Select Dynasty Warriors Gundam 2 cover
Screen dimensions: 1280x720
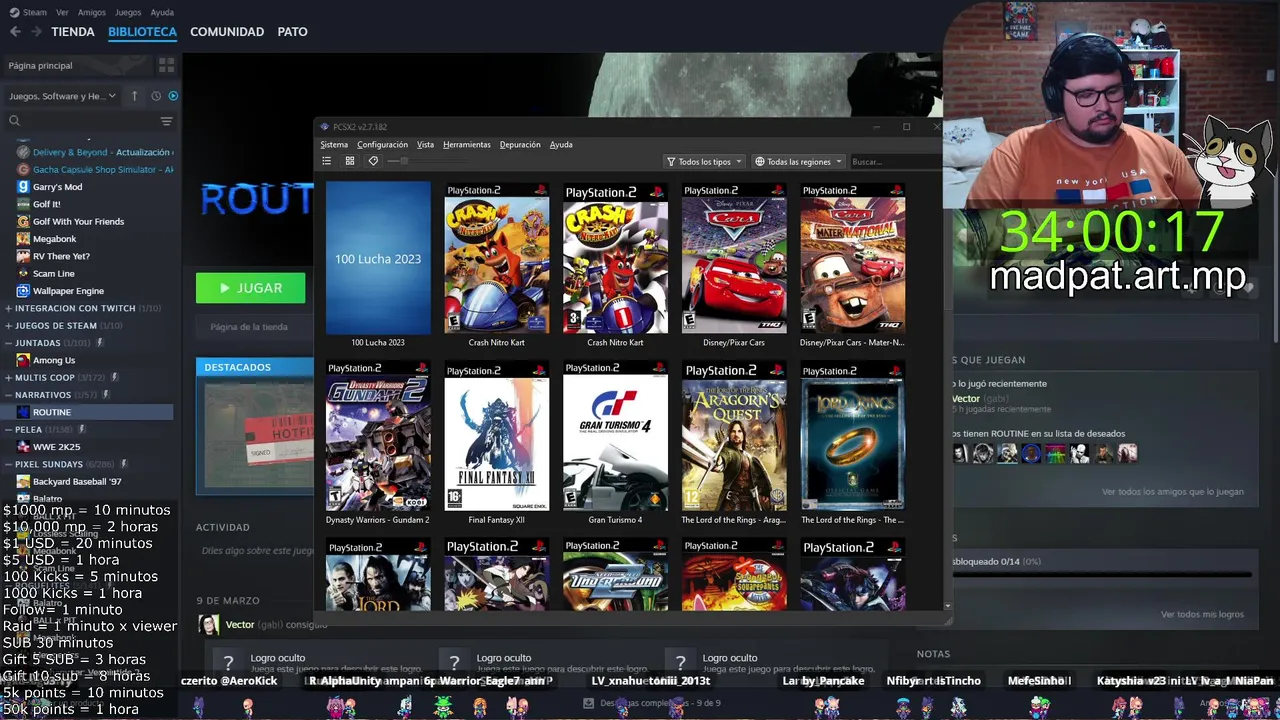(378, 436)
